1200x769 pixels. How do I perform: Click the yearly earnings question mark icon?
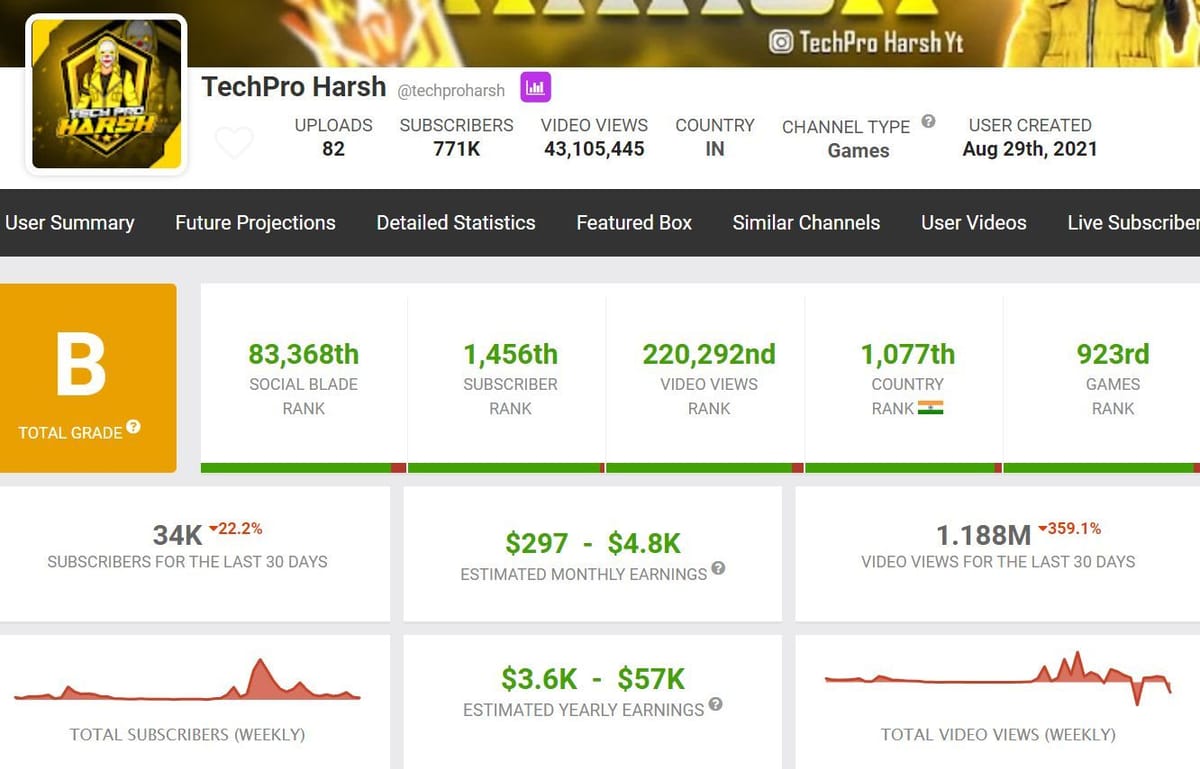(x=716, y=707)
